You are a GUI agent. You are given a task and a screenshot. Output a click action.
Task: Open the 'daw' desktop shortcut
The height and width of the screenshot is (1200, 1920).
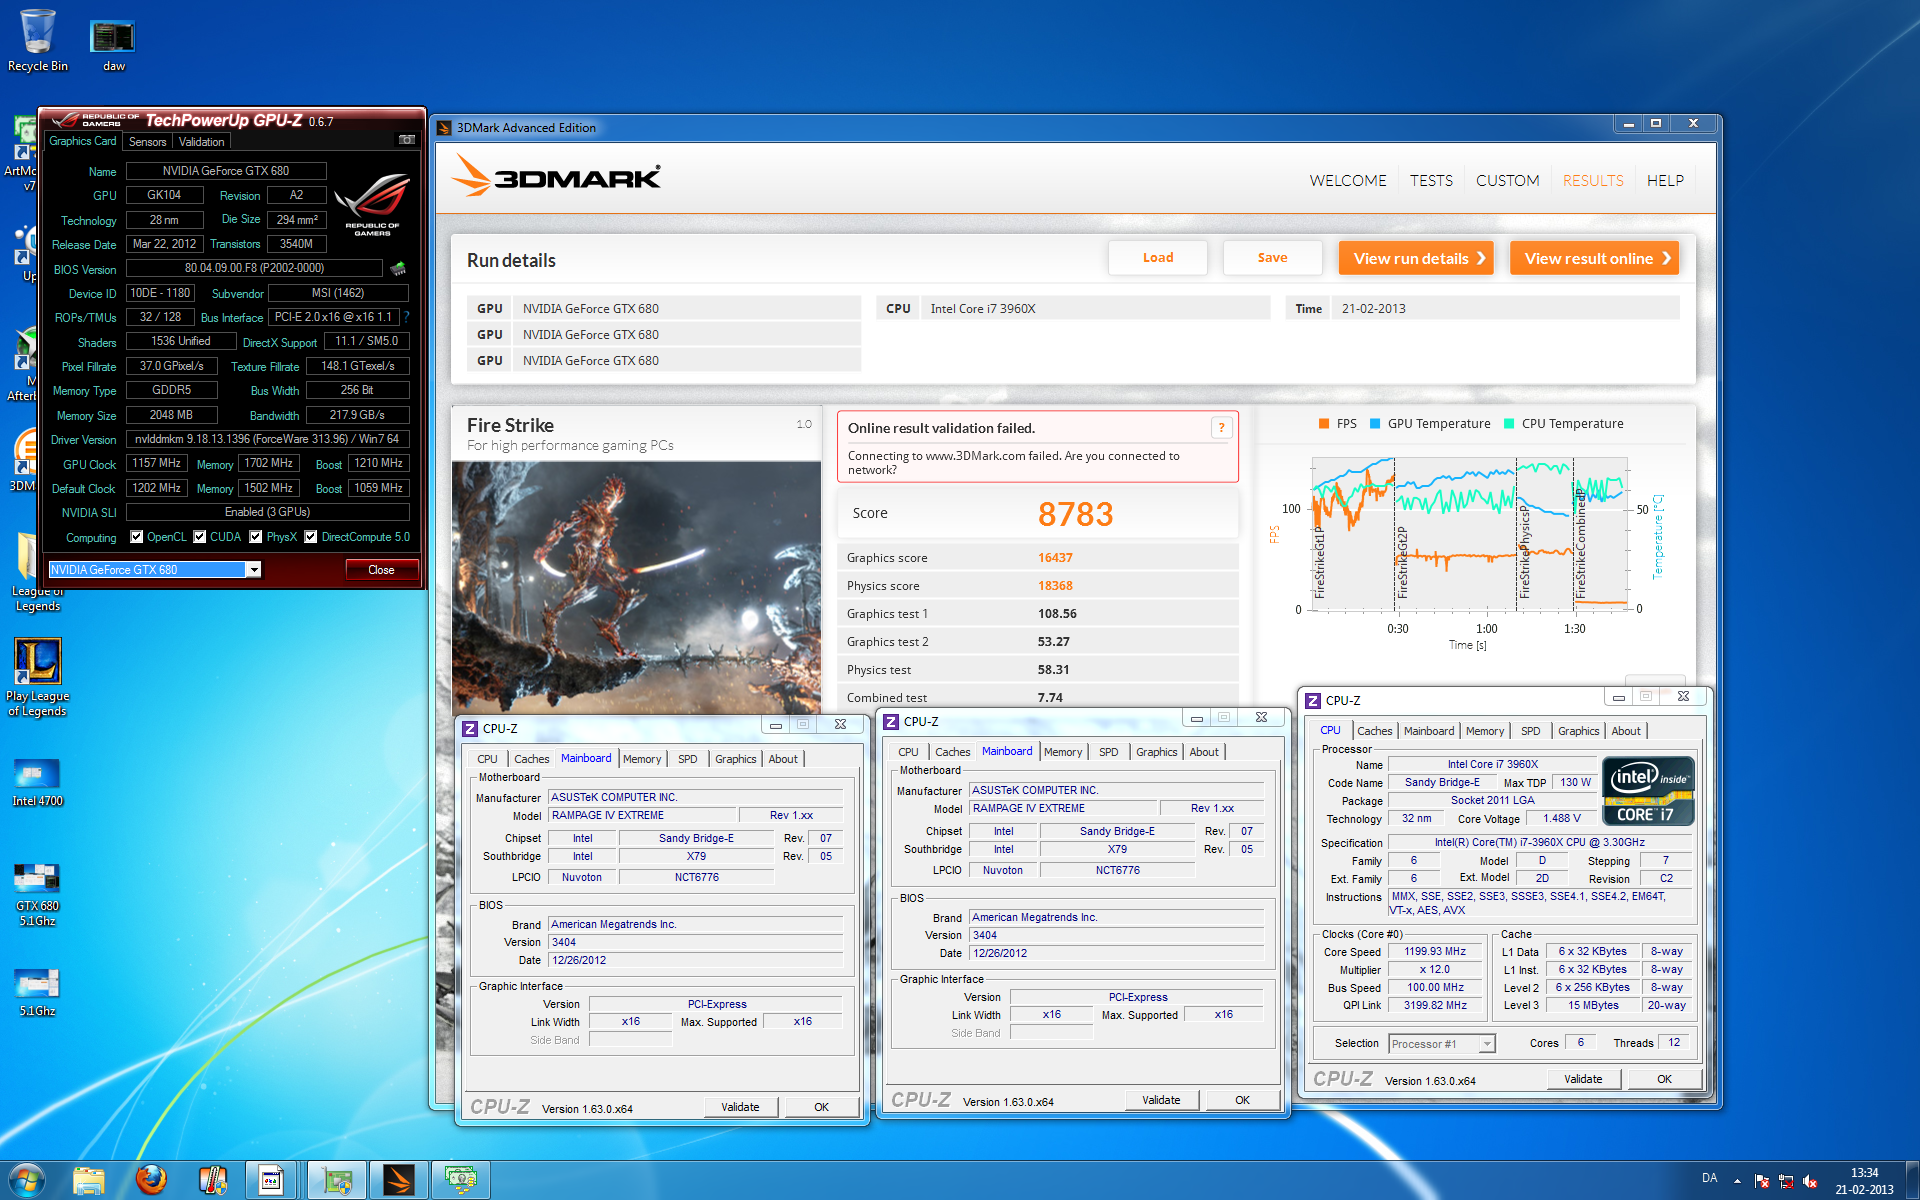[113, 45]
